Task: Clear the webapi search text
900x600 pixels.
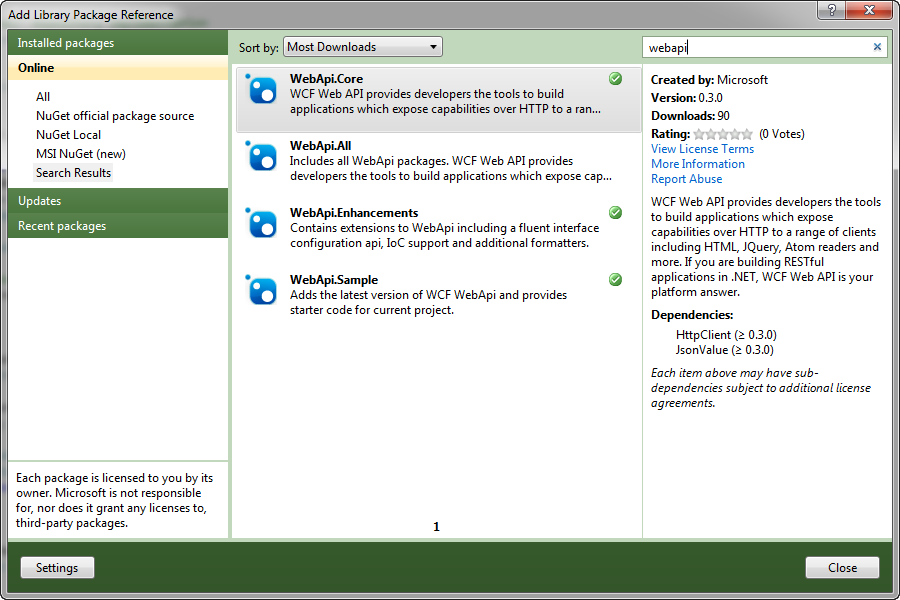Action: pos(877,47)
